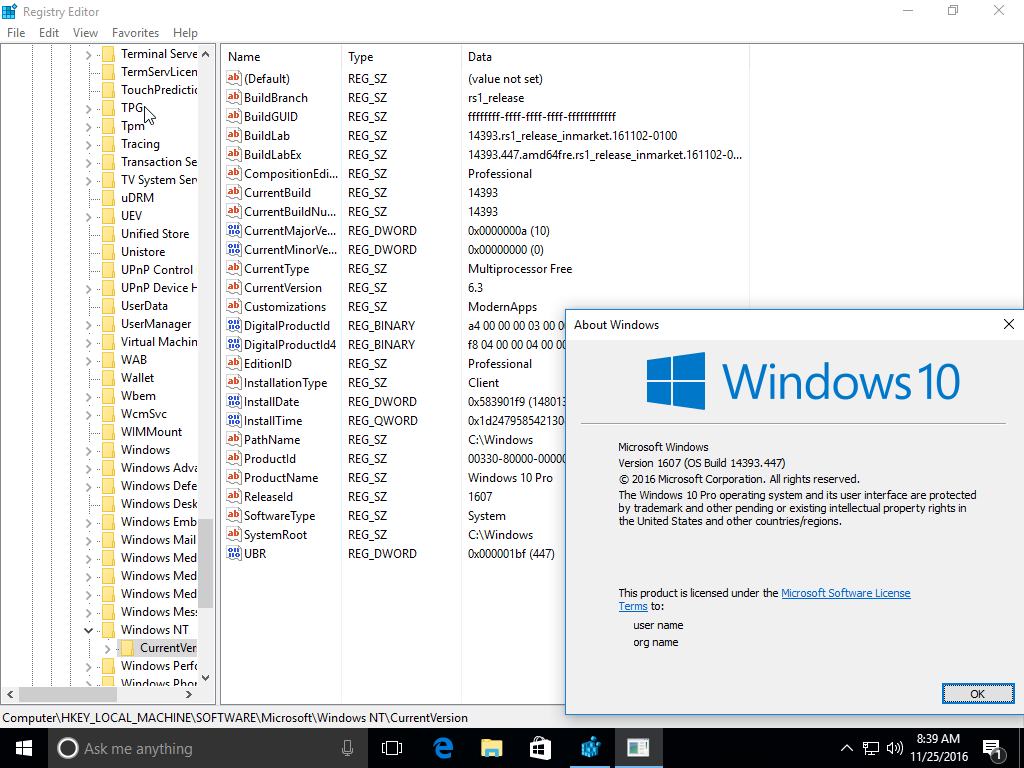Click the ProductName string value icon
1024x768 pixels.
(234, 477)
